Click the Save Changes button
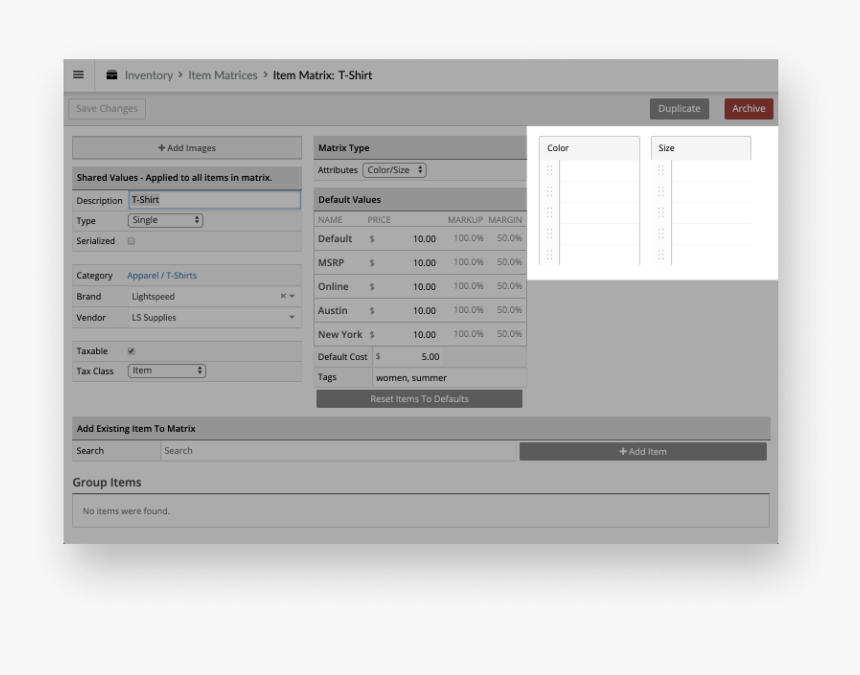The width and height of the screenshot is (860, 675). (x=107, y=109)
